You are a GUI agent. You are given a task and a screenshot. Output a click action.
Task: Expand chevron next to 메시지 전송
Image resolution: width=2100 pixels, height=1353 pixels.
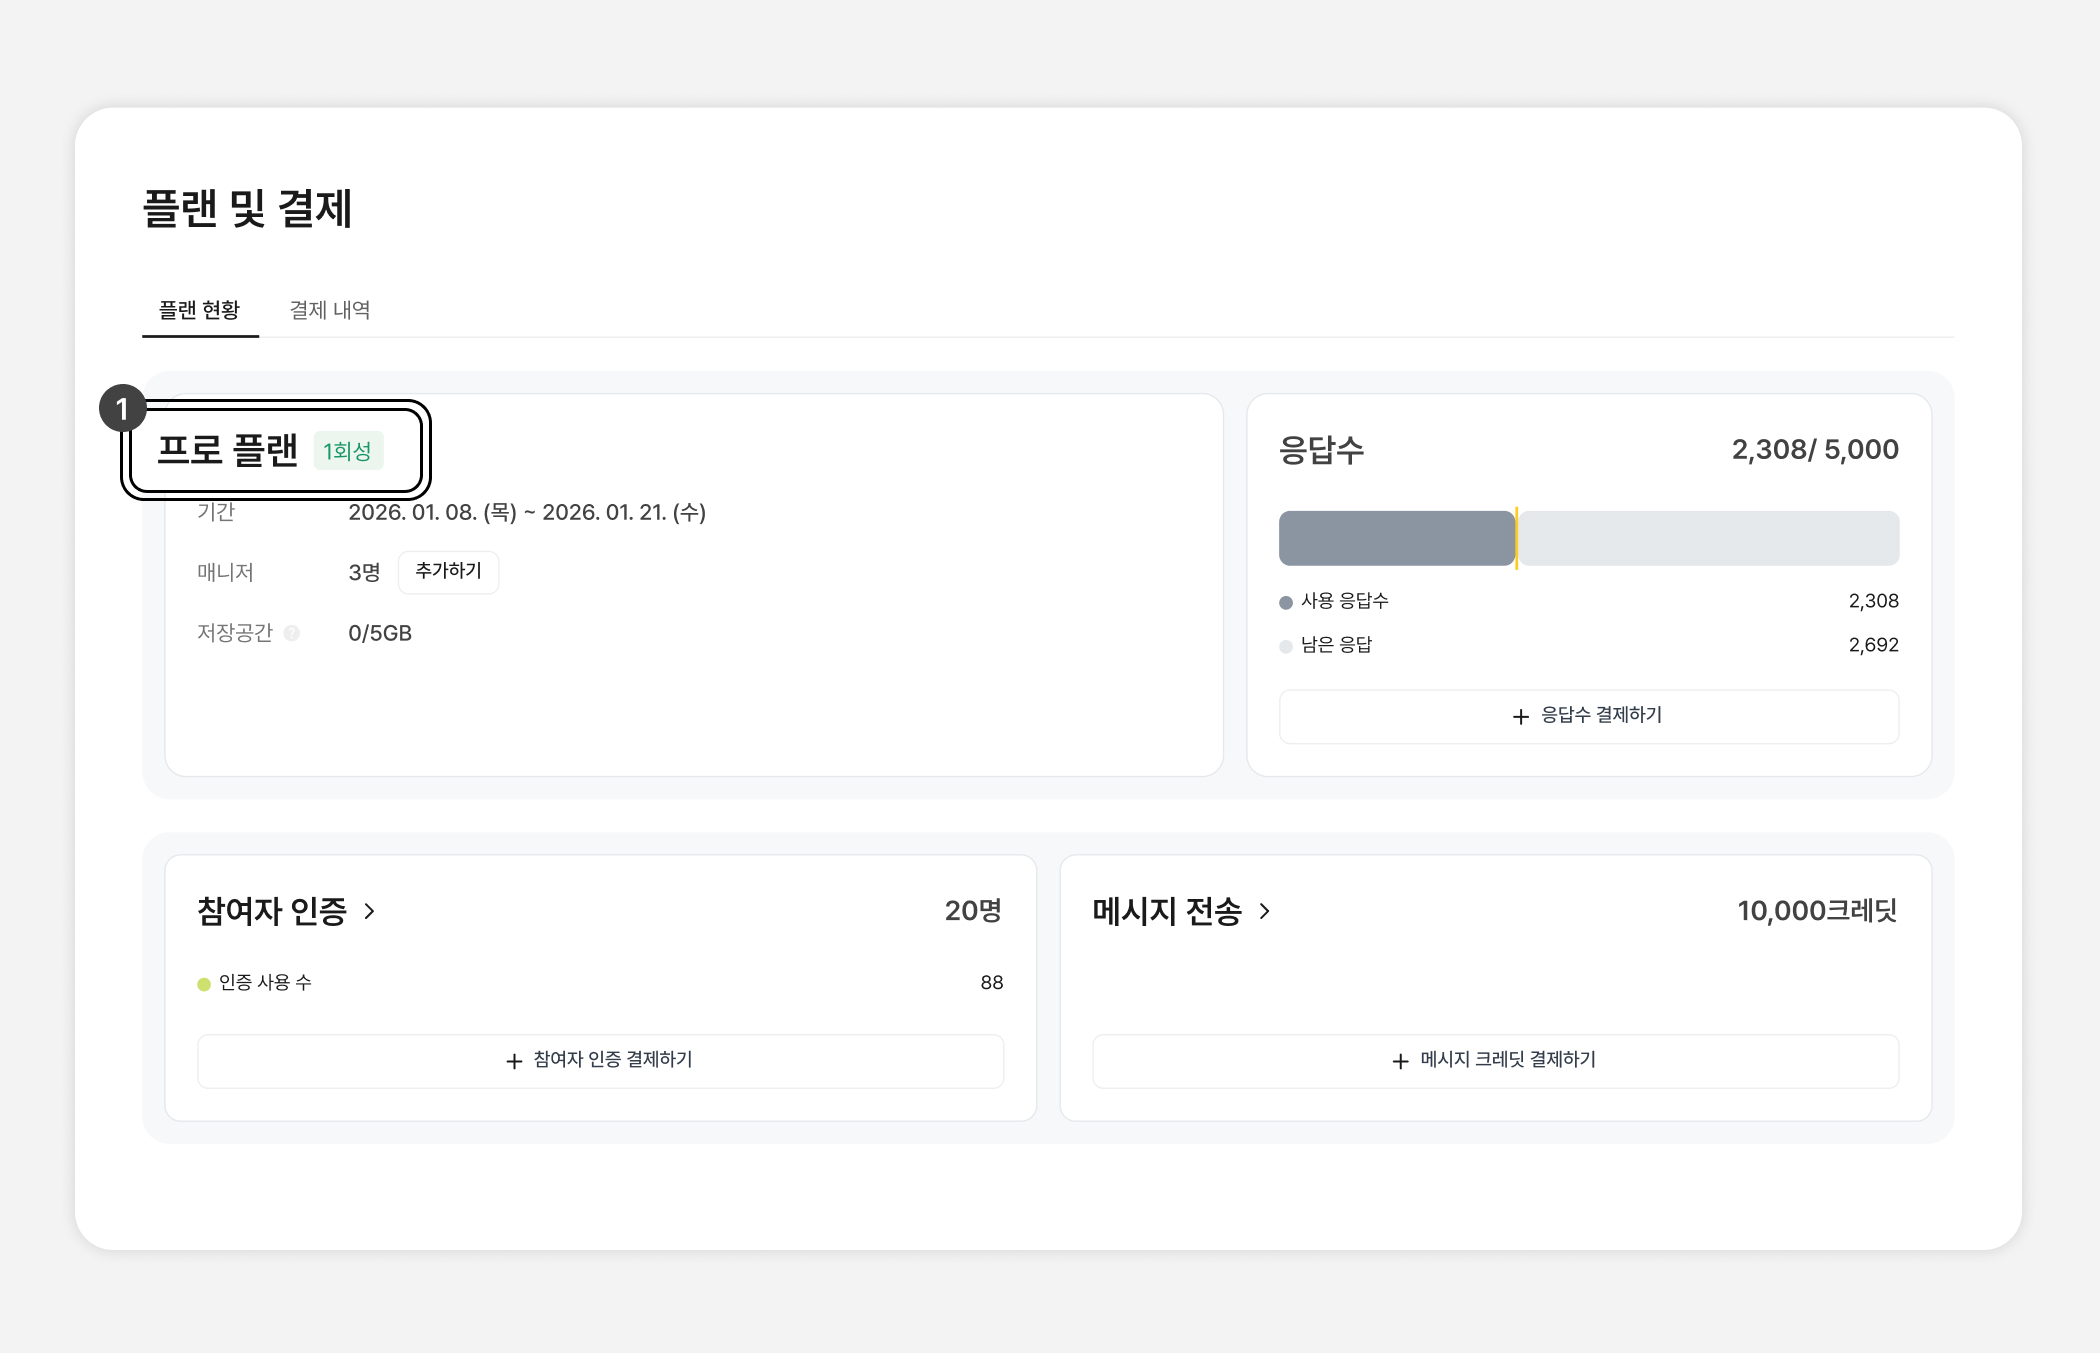click(1264, 911)
